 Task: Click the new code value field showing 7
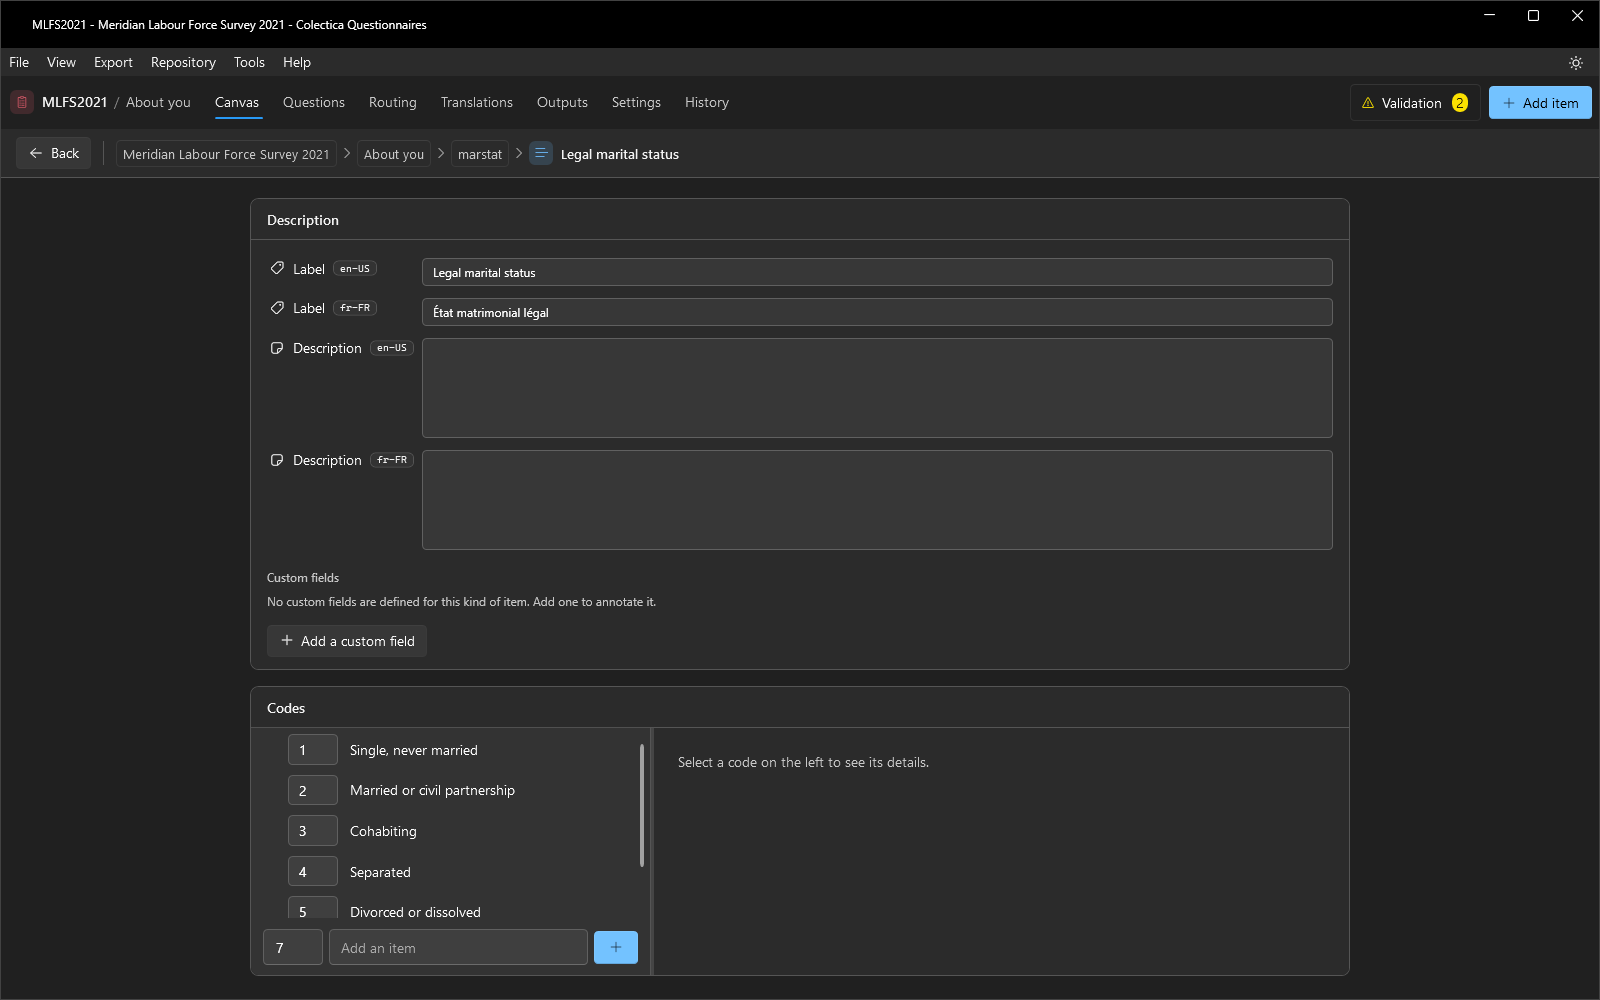coord(293,947)
